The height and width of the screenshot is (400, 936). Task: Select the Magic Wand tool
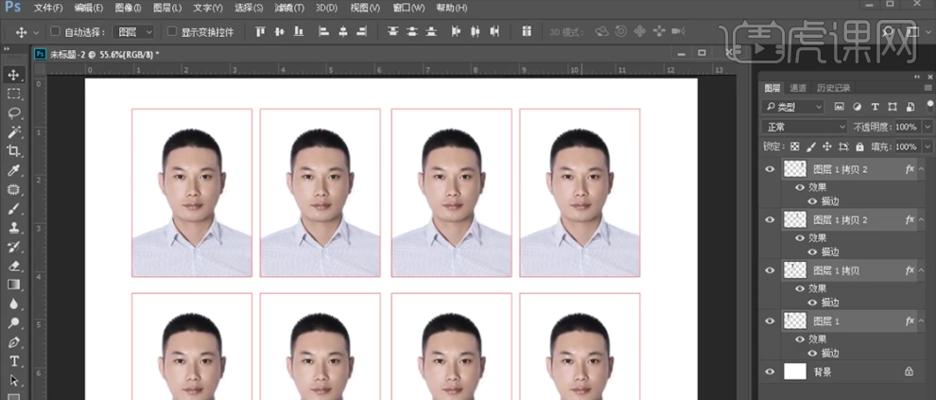pos(14,132)
